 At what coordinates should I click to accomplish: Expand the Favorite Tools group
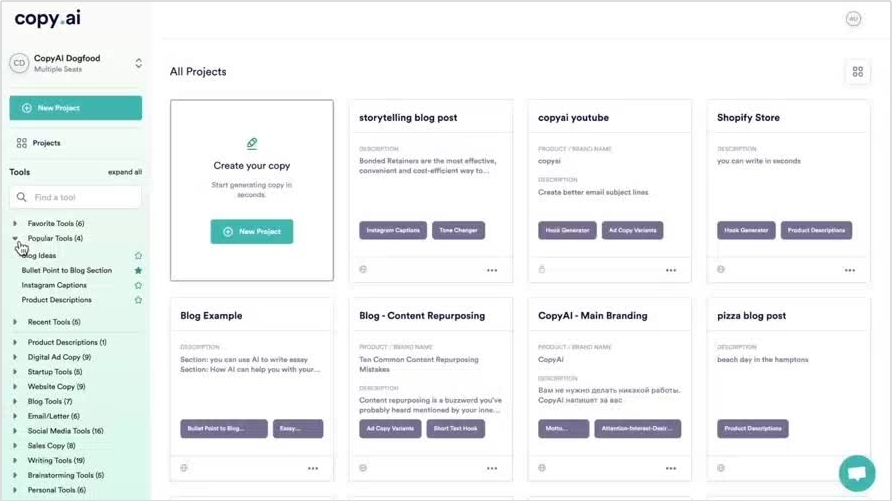[x=56, y=223]
